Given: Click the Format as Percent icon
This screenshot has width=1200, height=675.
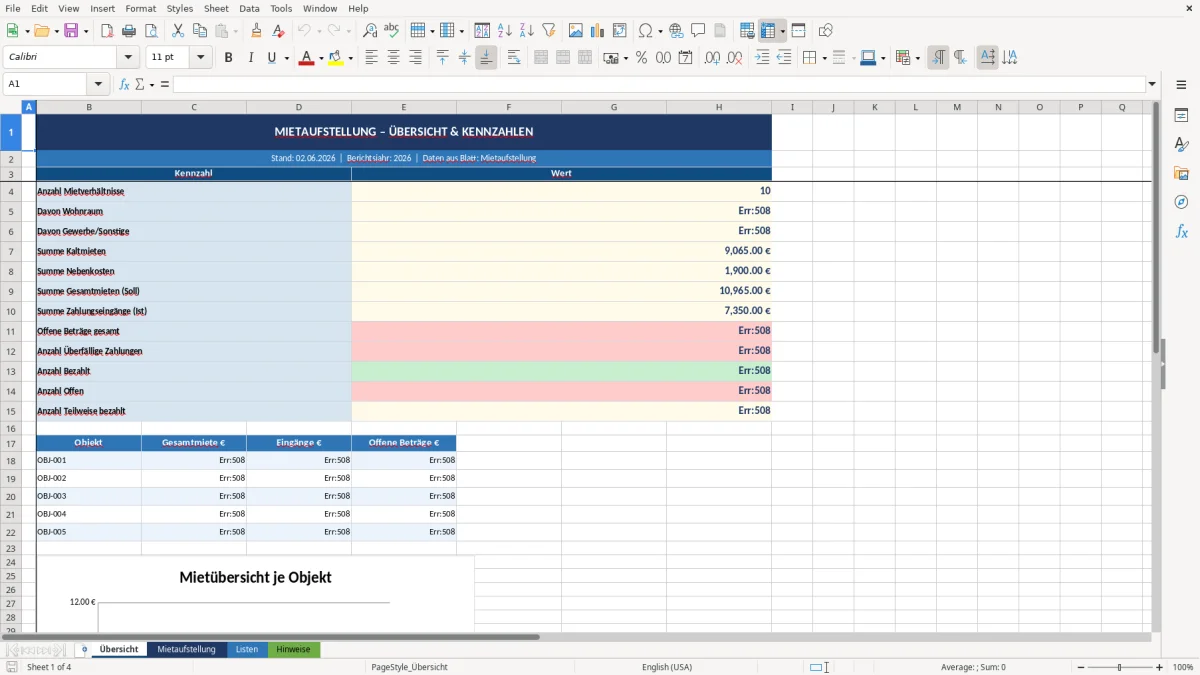Looking at the screenshot, I should 641,58.
